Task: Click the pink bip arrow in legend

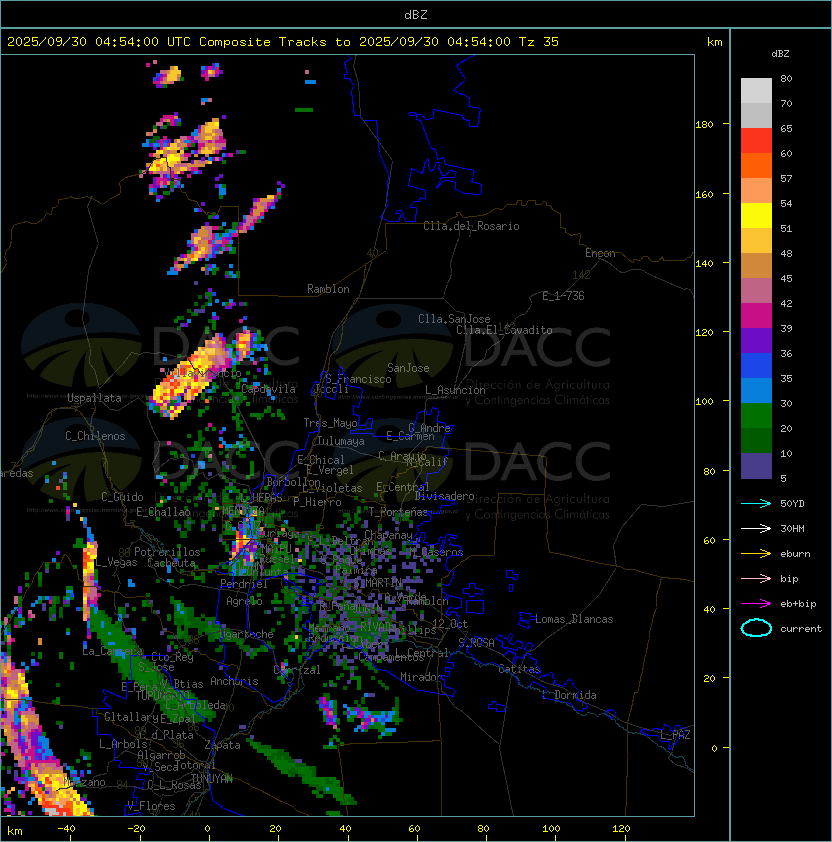Action: click(x=756, y=578)
